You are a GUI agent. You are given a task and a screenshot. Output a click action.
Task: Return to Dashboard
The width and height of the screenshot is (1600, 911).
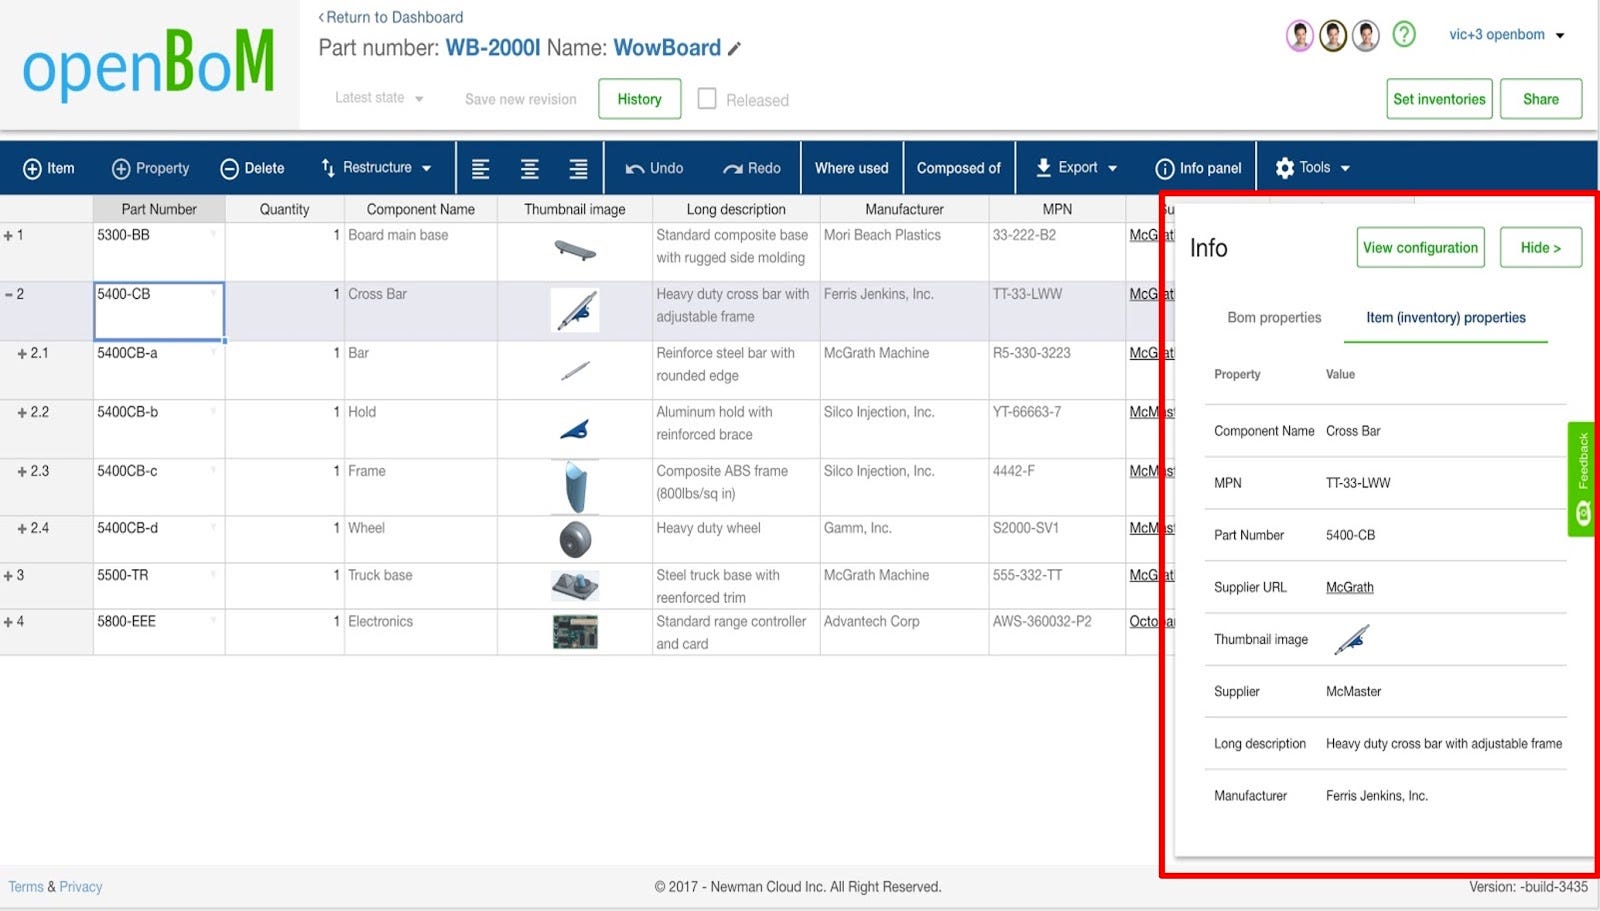pos(391,17)
